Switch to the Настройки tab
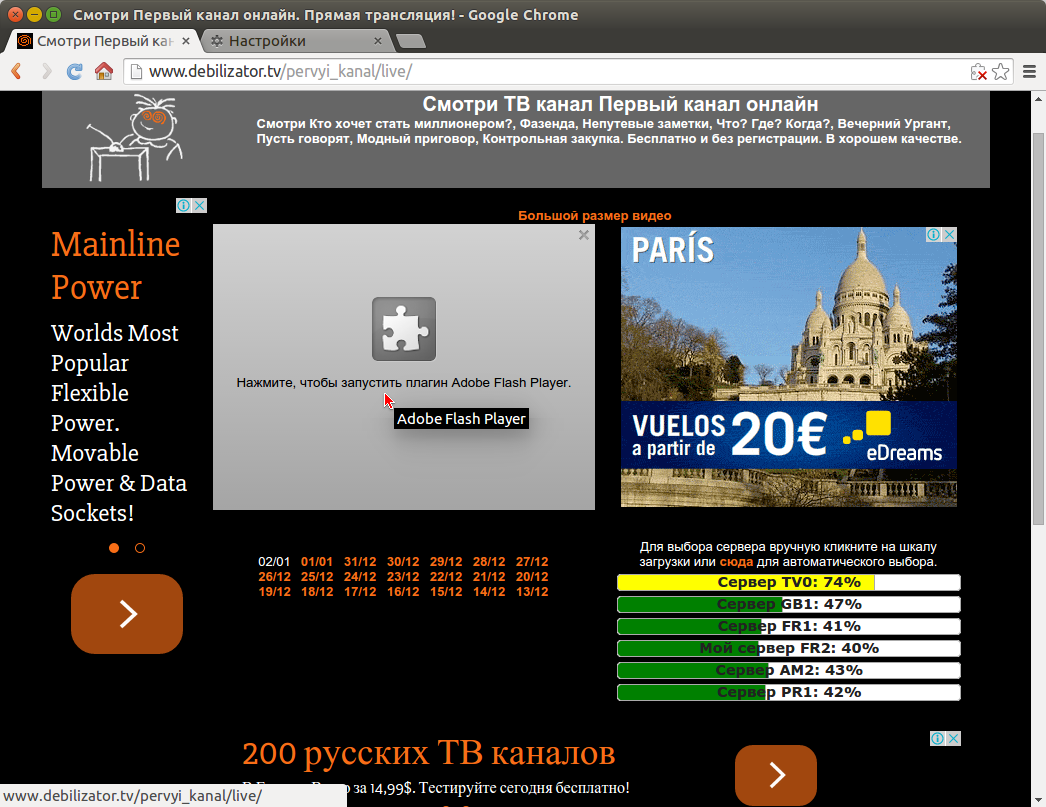Viewport: 1046px width, 807px height. (296, 41)
